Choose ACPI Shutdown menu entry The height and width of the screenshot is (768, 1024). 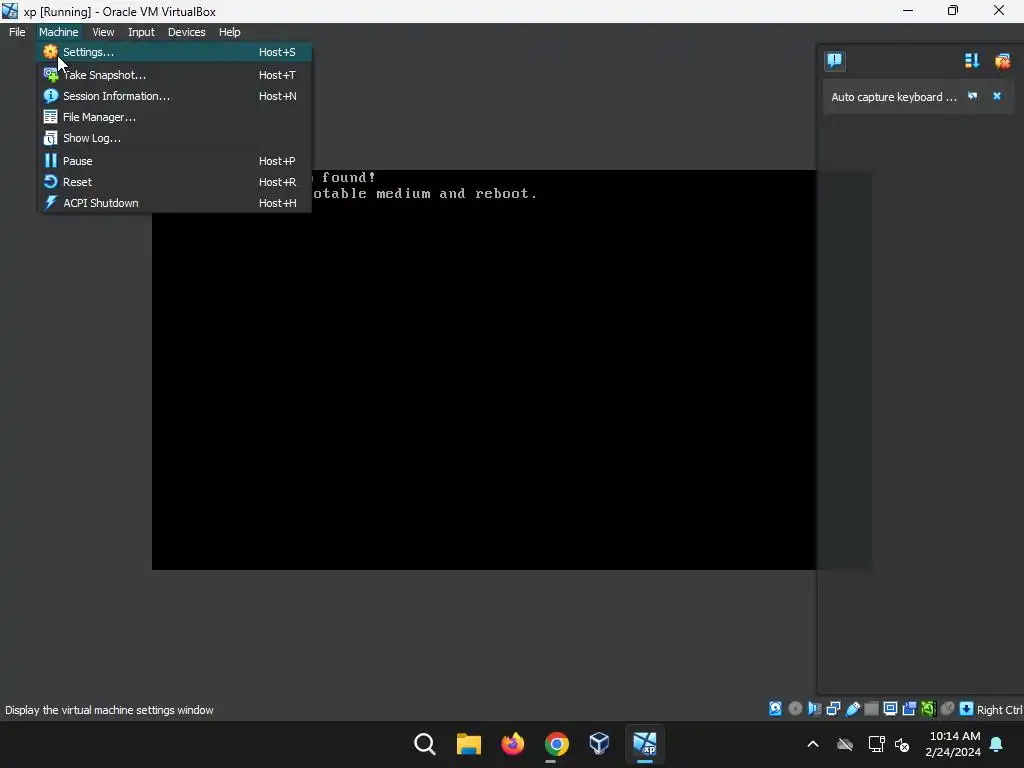tap(174, 202)
